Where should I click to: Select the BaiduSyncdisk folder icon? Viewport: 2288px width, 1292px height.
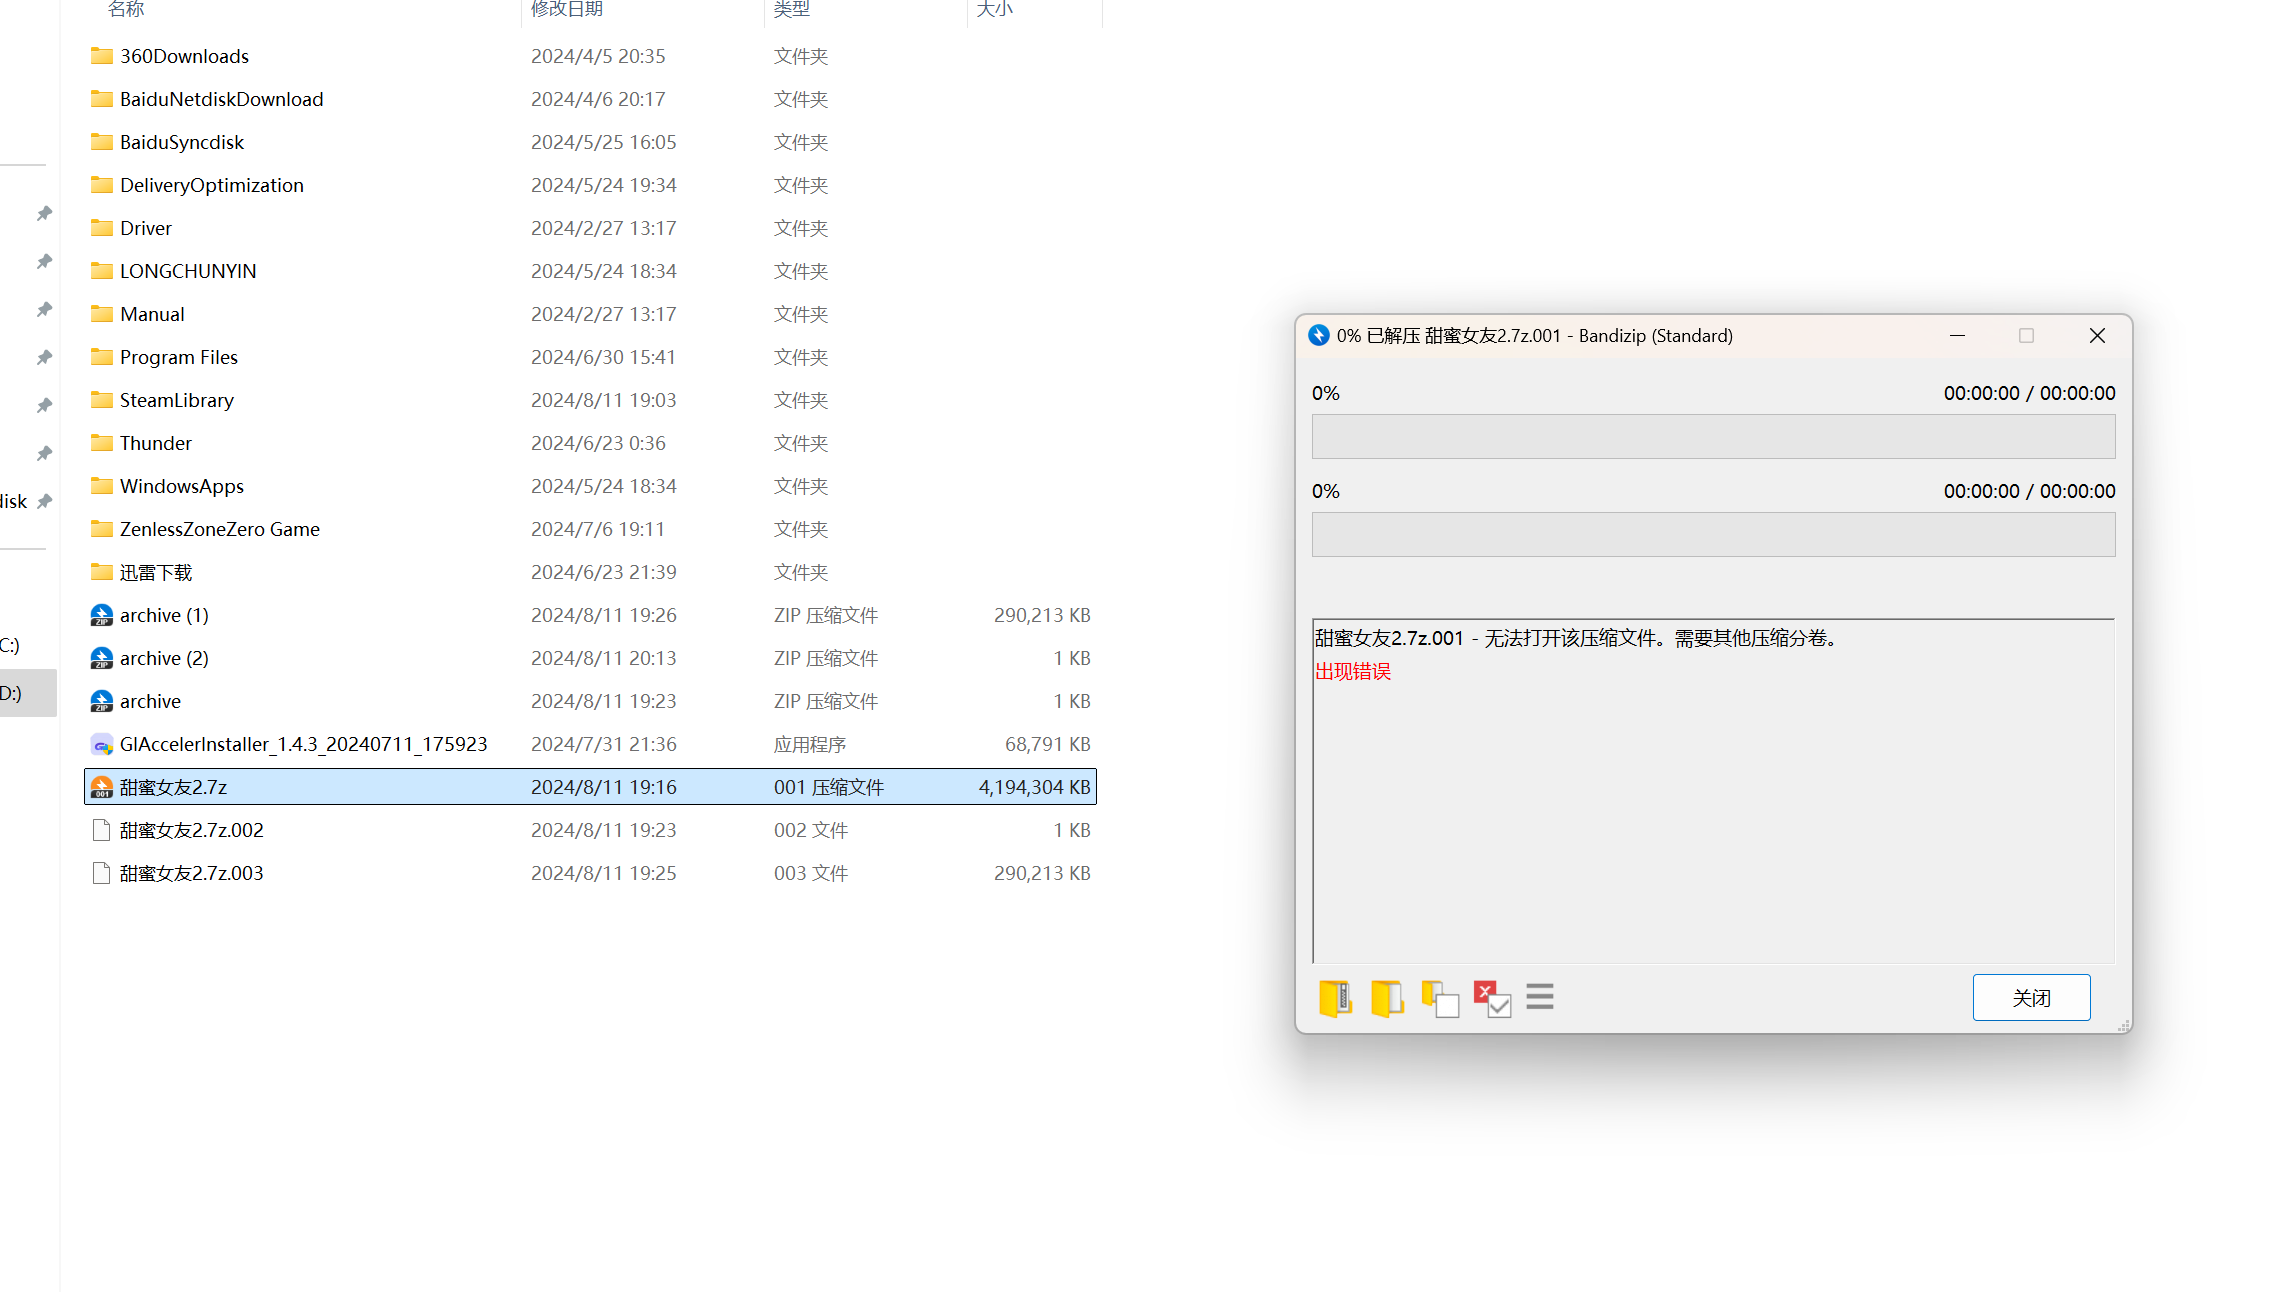pos(101,142)
